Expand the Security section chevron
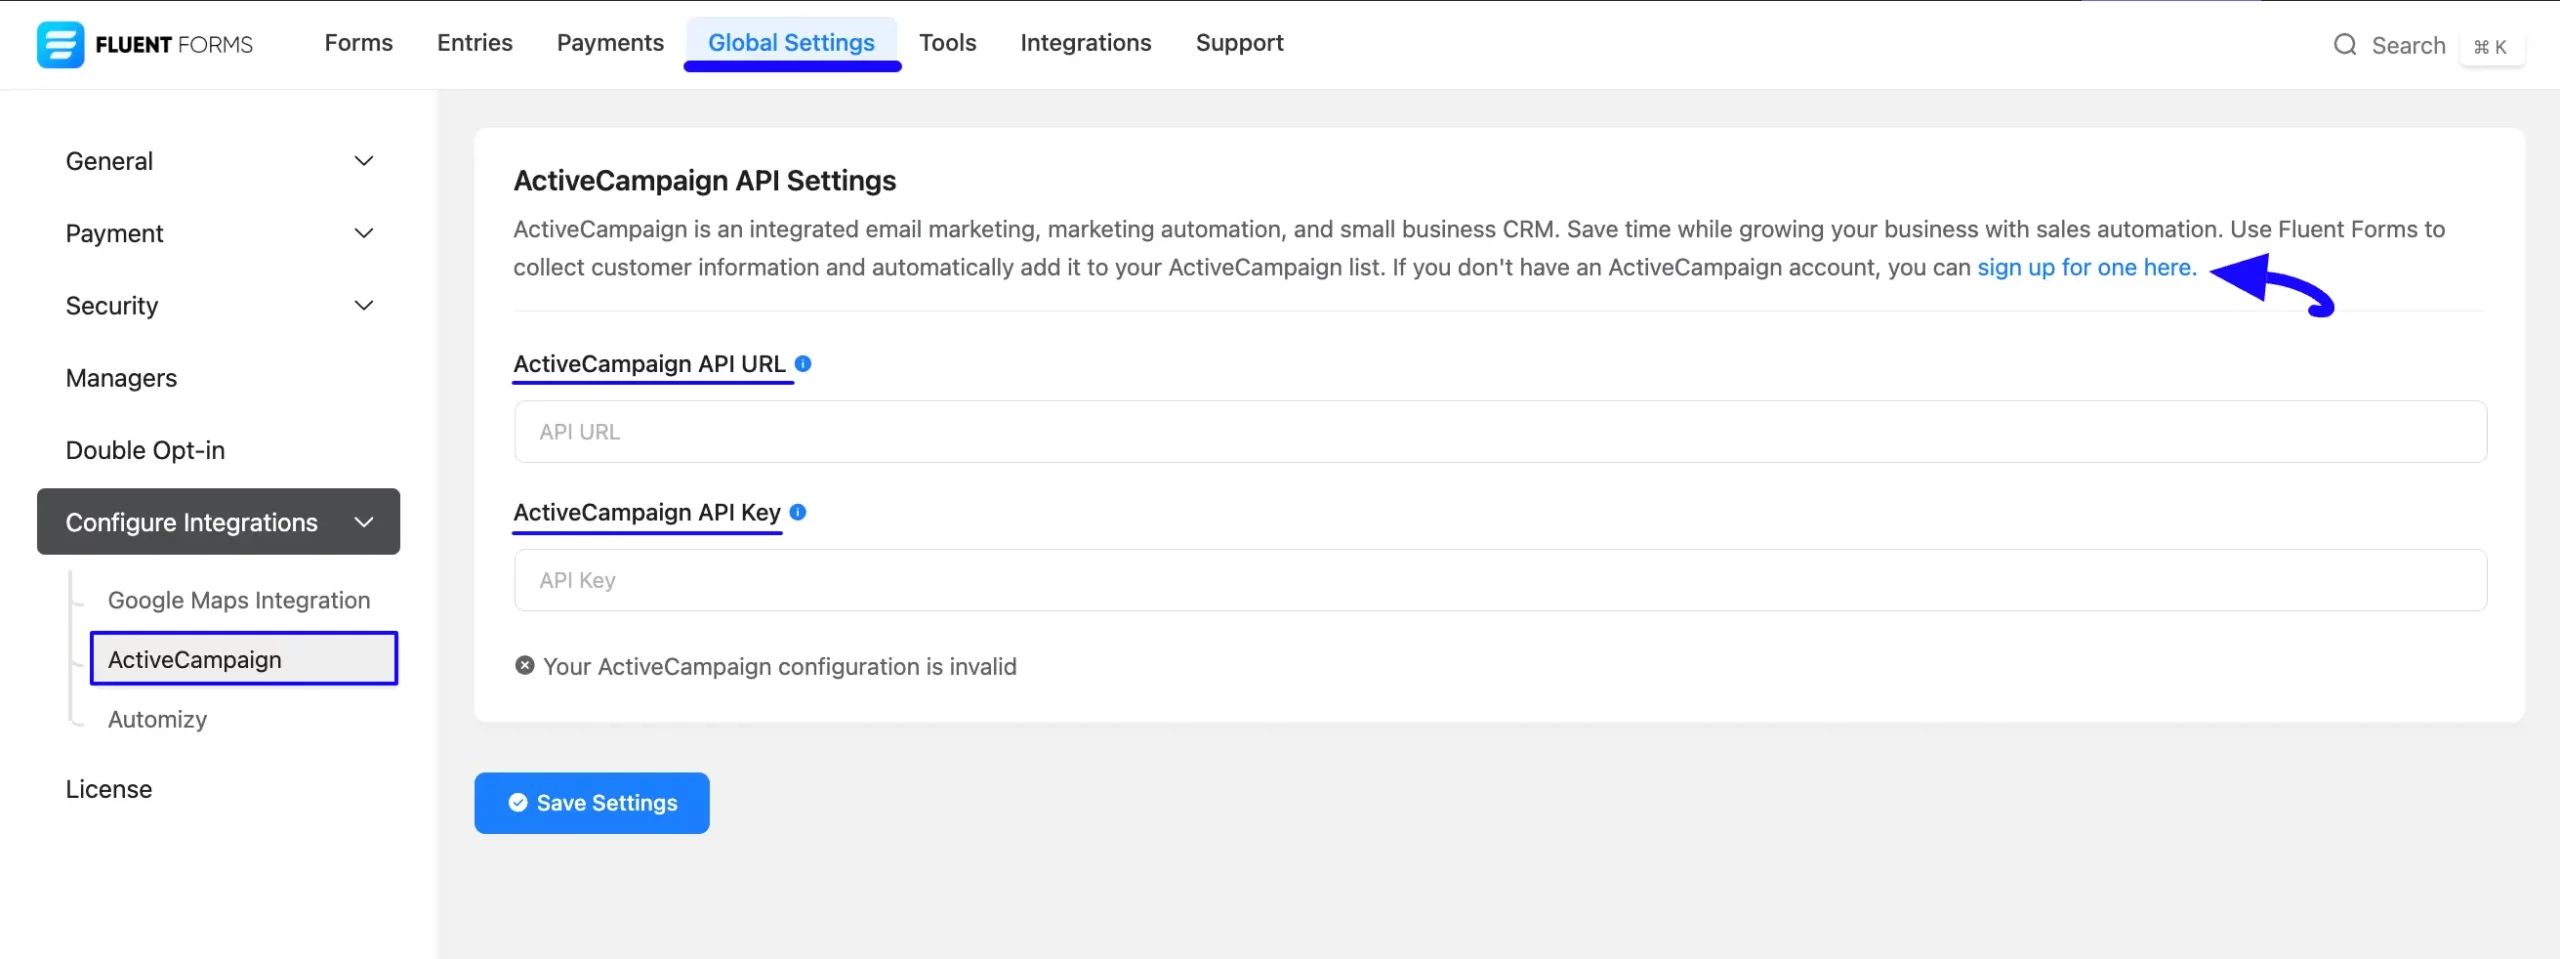The height and width of the screenshot is (959, 2560). pyautogui.click(x=364, y=306)
